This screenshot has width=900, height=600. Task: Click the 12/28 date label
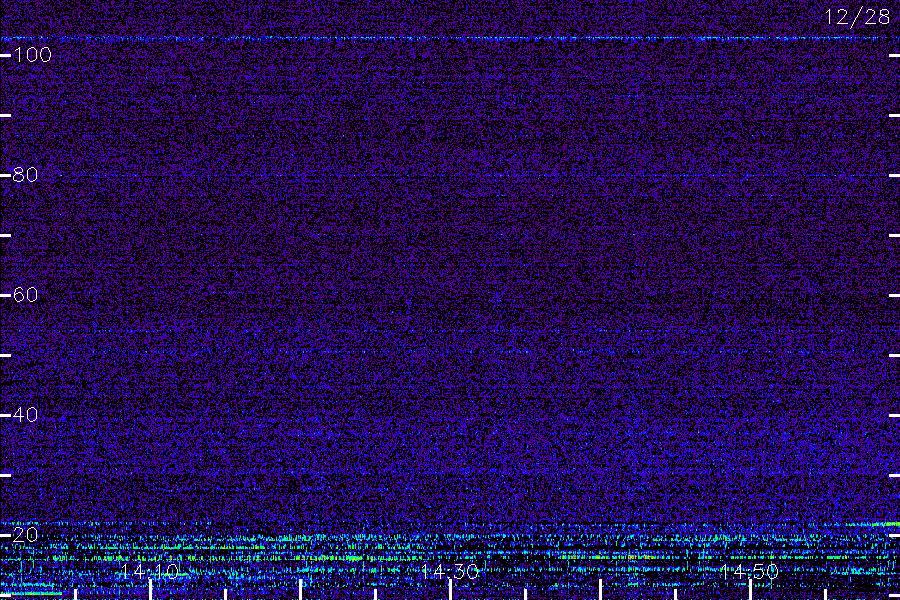[857, 17]
